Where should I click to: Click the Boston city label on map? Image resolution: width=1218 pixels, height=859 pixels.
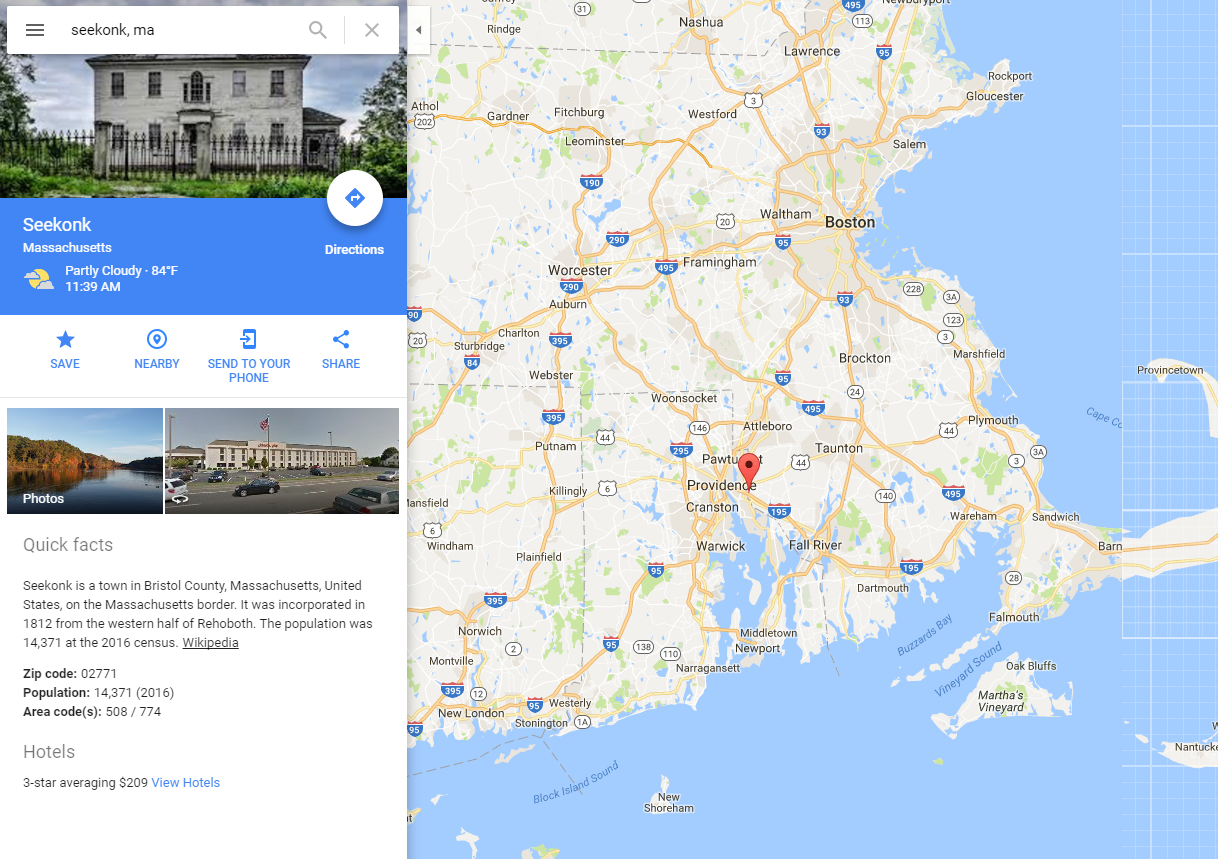pyautogui.click(x=850, y=222)
